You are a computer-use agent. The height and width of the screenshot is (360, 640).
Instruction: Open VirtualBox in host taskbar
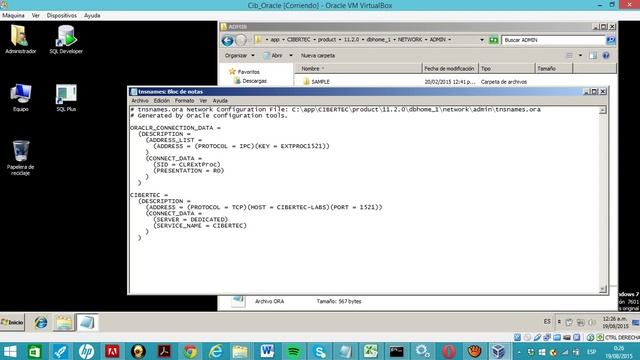click(x=498, y=351)
